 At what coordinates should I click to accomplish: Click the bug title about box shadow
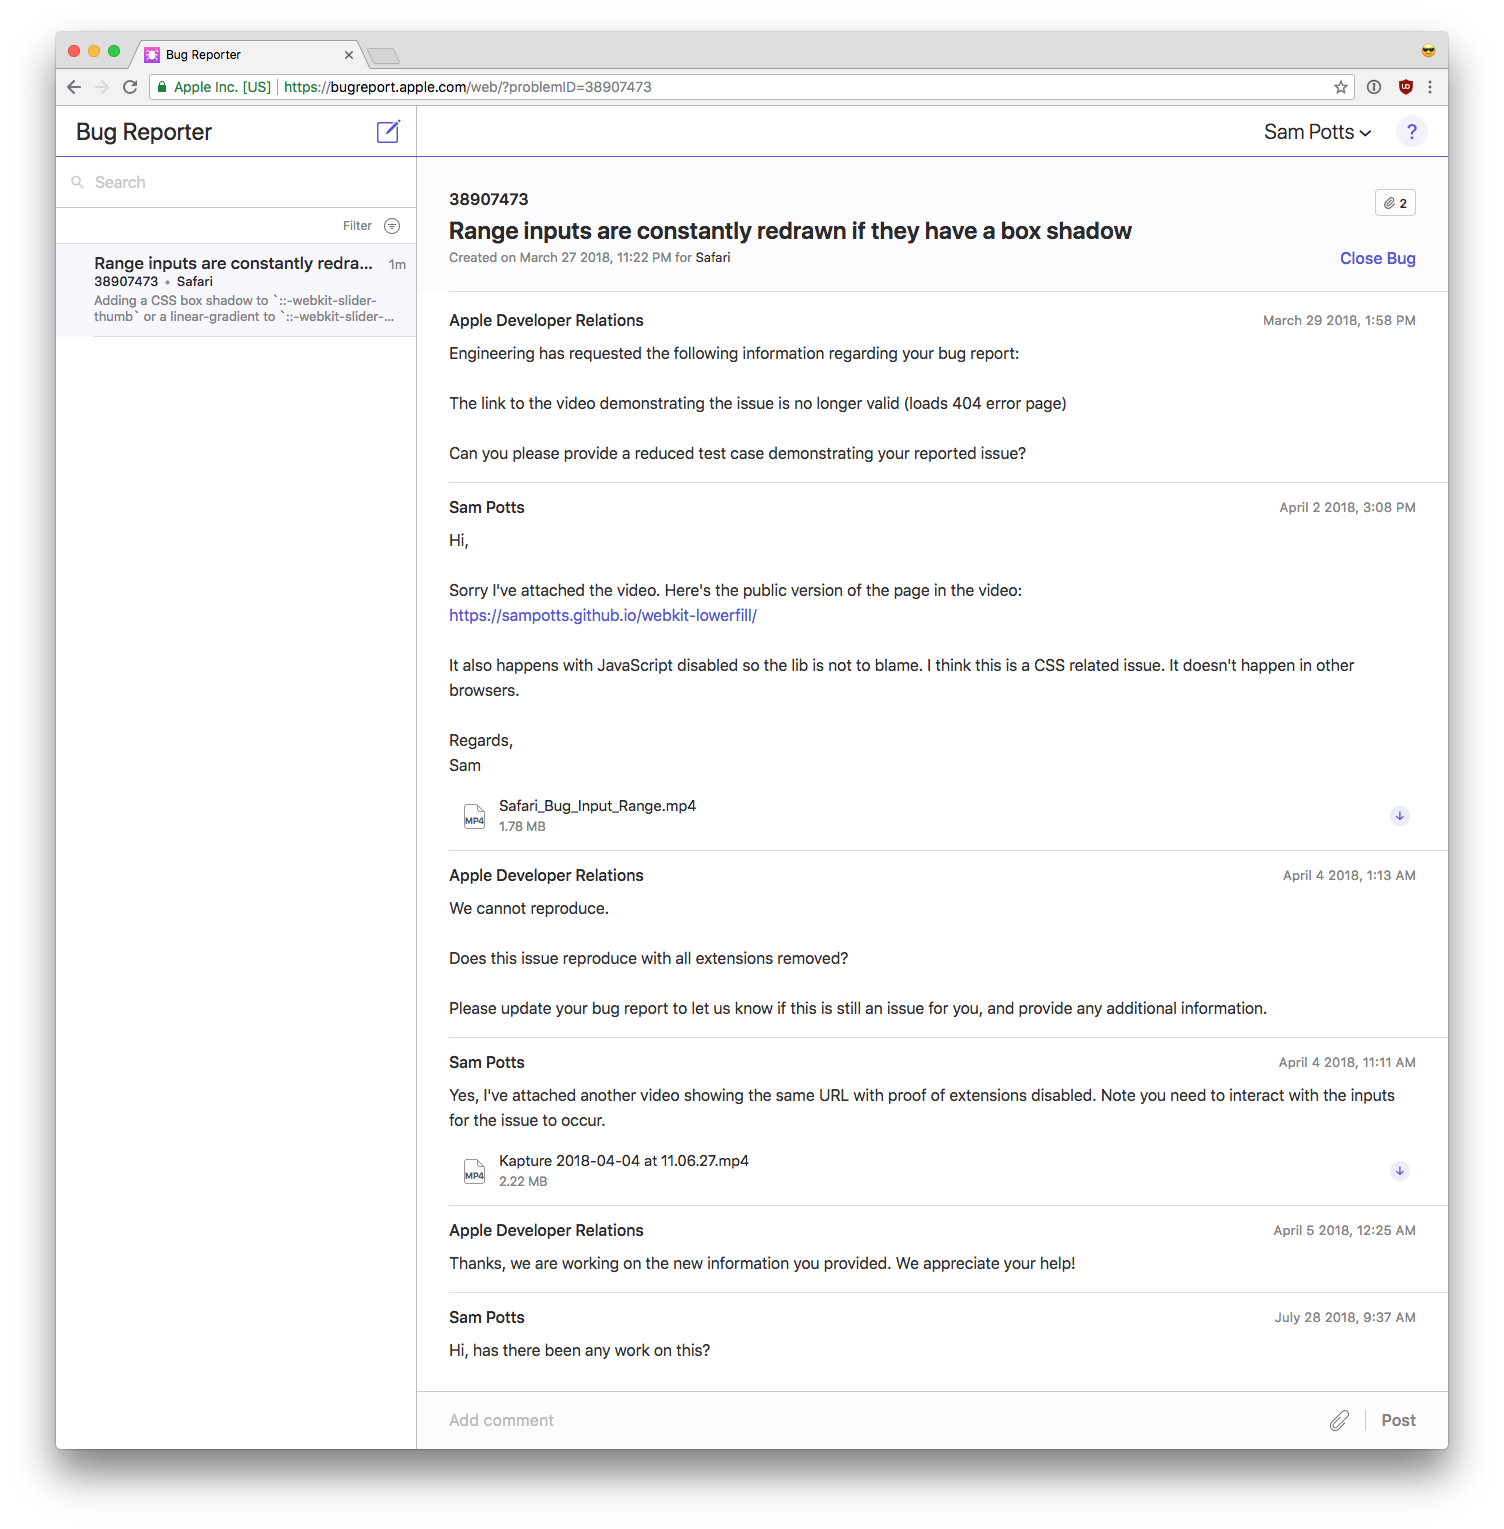790,231
